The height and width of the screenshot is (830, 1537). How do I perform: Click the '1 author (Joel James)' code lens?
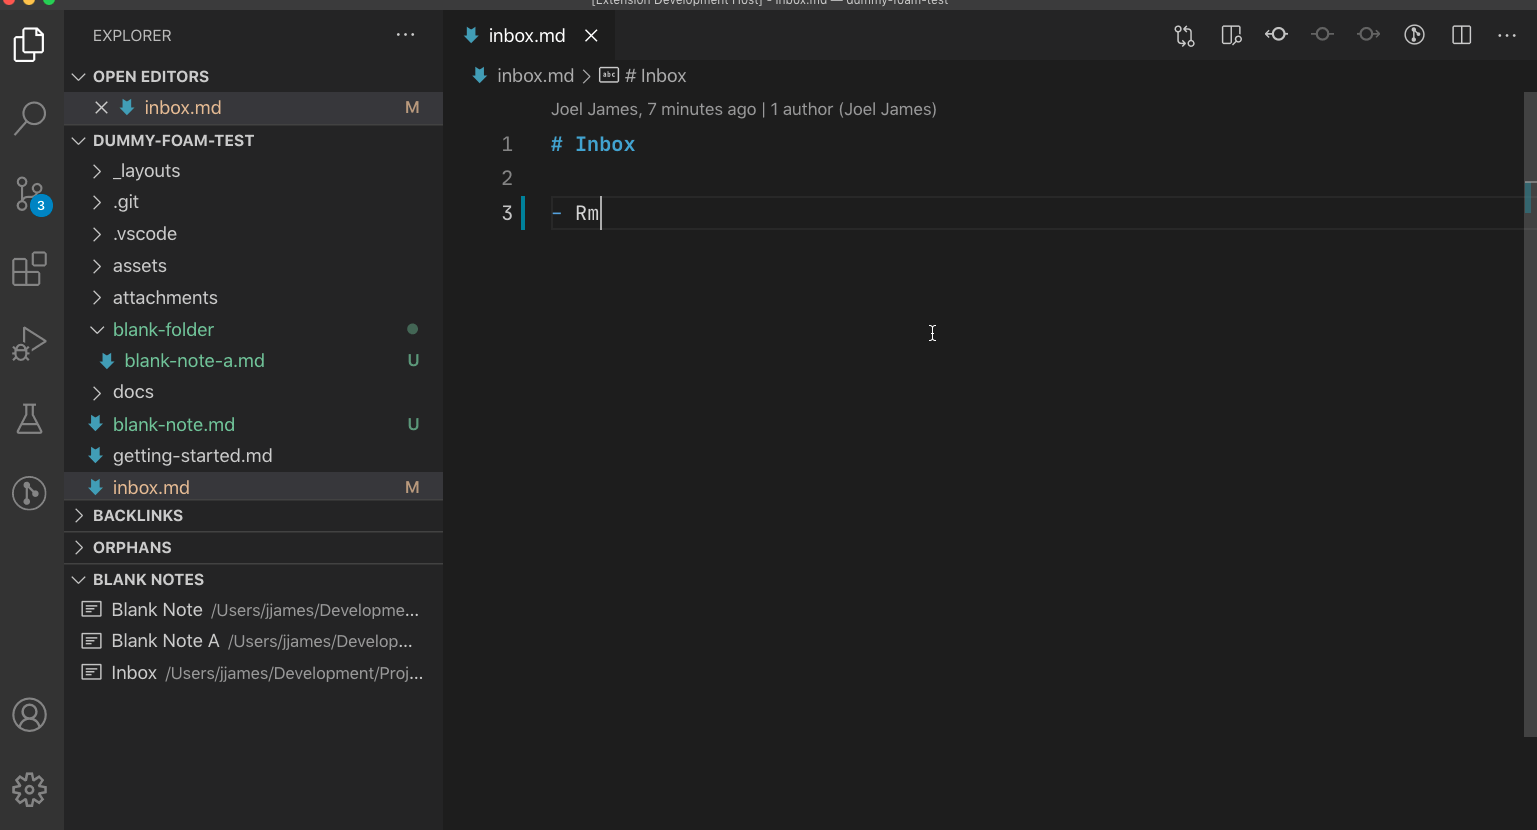[853, 109]
